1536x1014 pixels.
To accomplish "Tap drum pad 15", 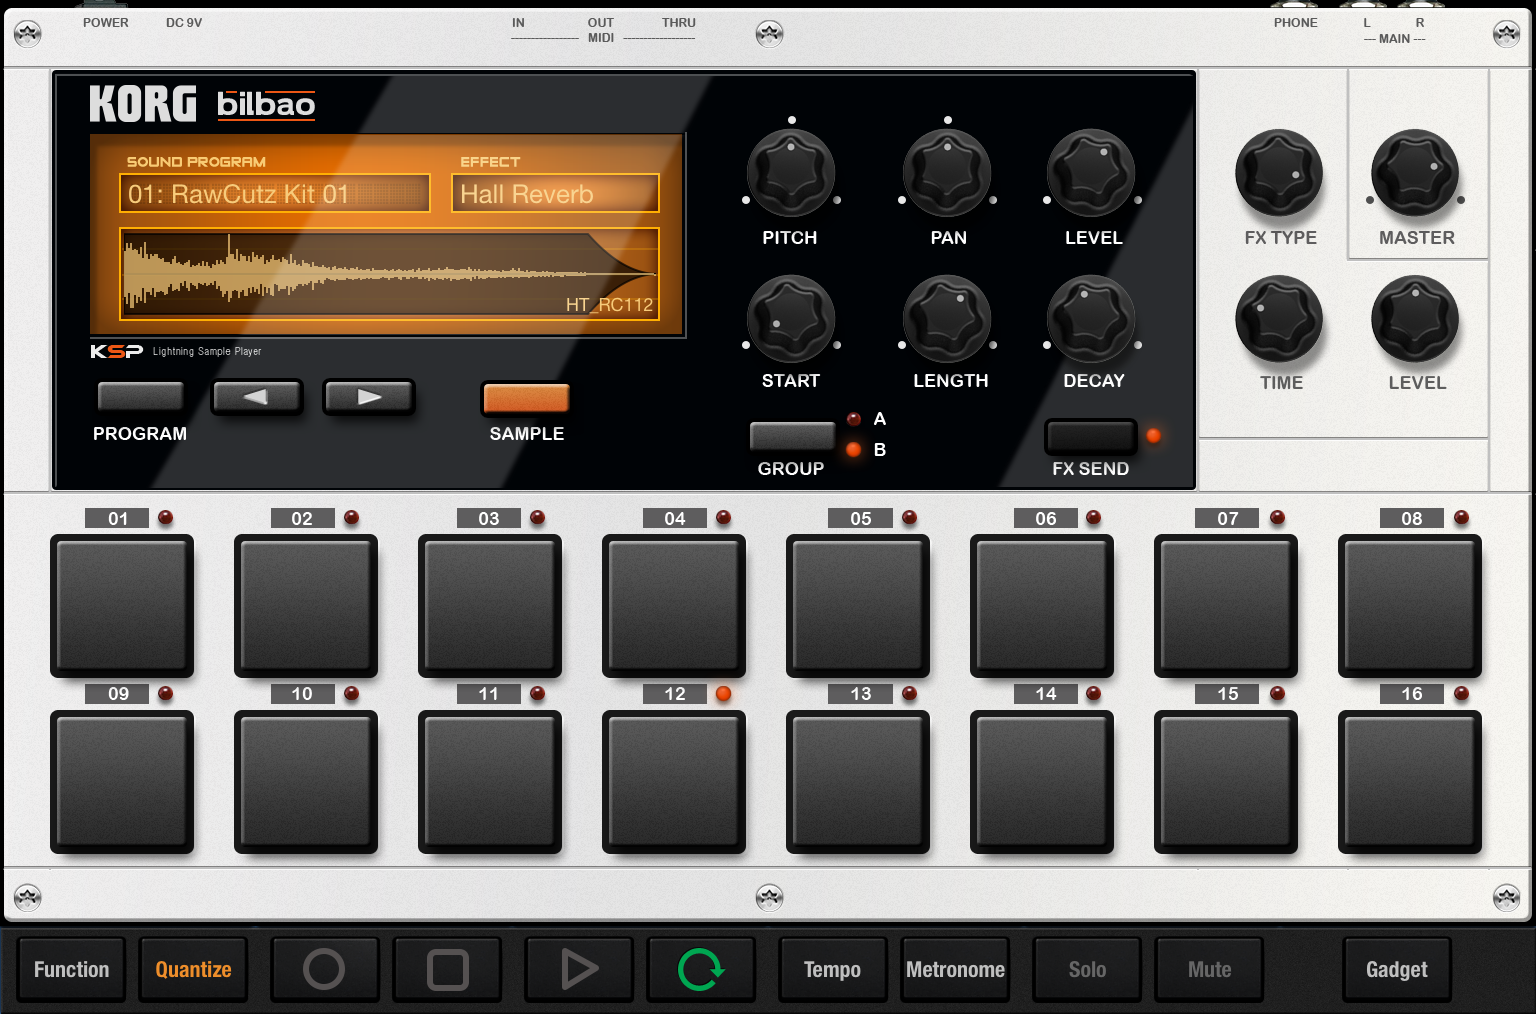I will (1226, 781).
